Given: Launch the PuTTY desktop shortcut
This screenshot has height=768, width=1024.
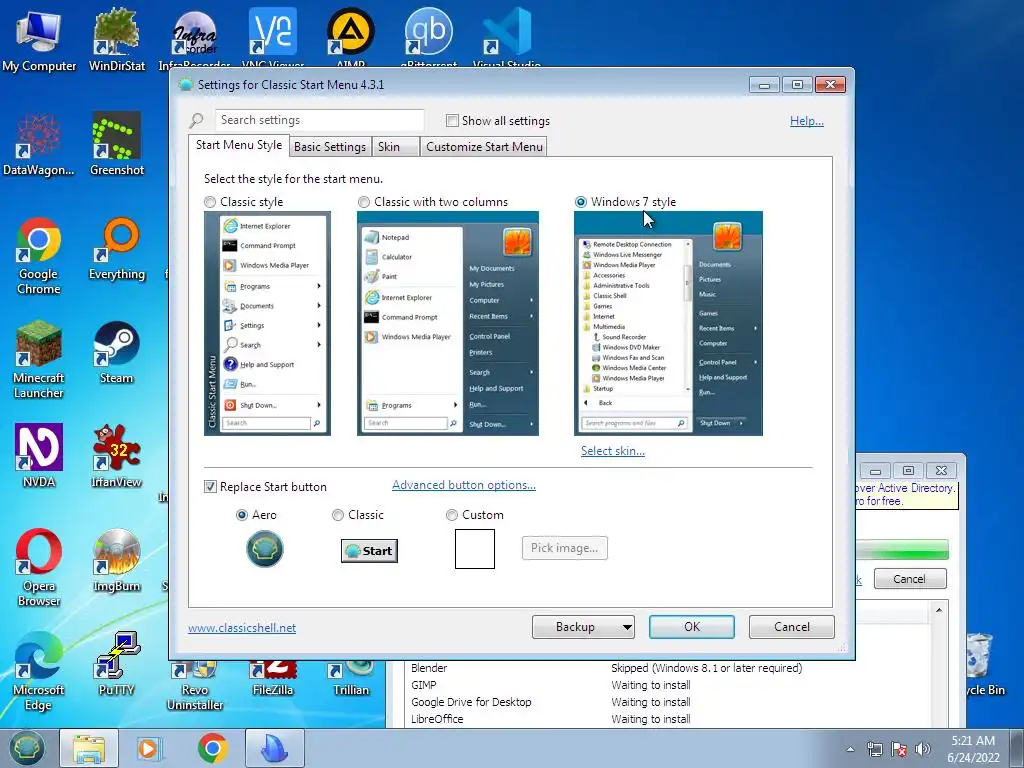Looking at the screenshot, I should pos(117,664).
